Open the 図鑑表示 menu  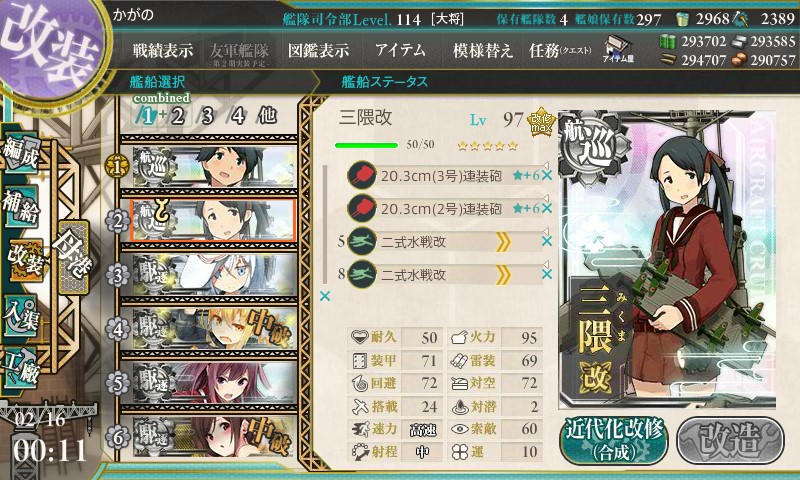pos(318,50)
